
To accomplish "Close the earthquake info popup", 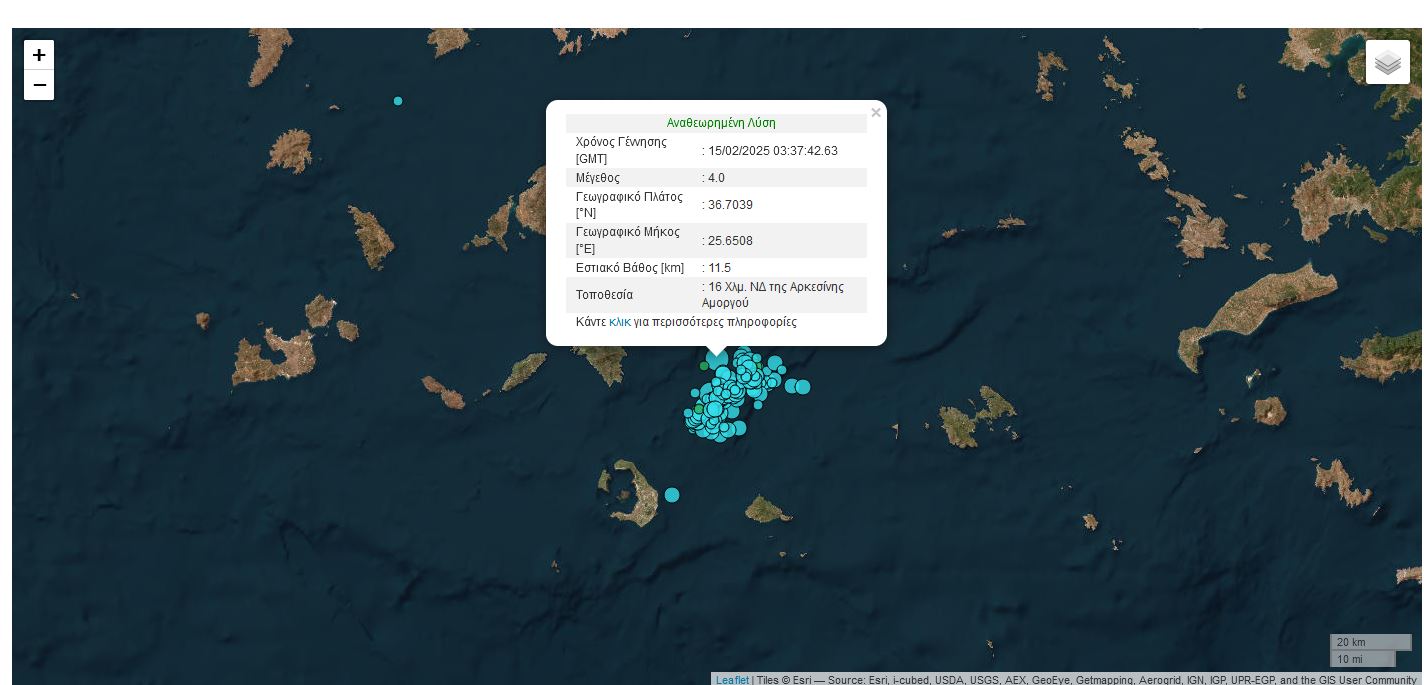I will point(876,113).
